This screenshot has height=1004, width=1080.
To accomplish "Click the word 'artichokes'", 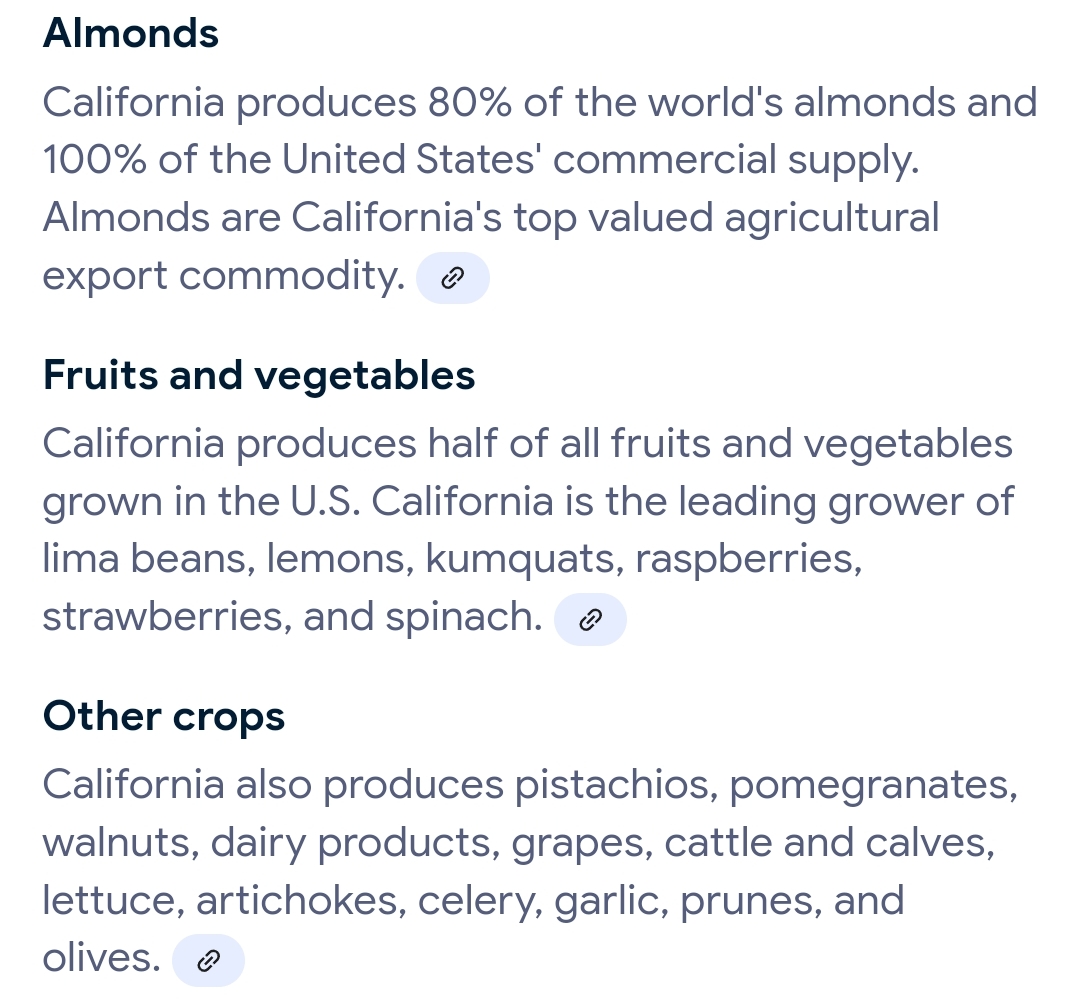I will (300, 901).
